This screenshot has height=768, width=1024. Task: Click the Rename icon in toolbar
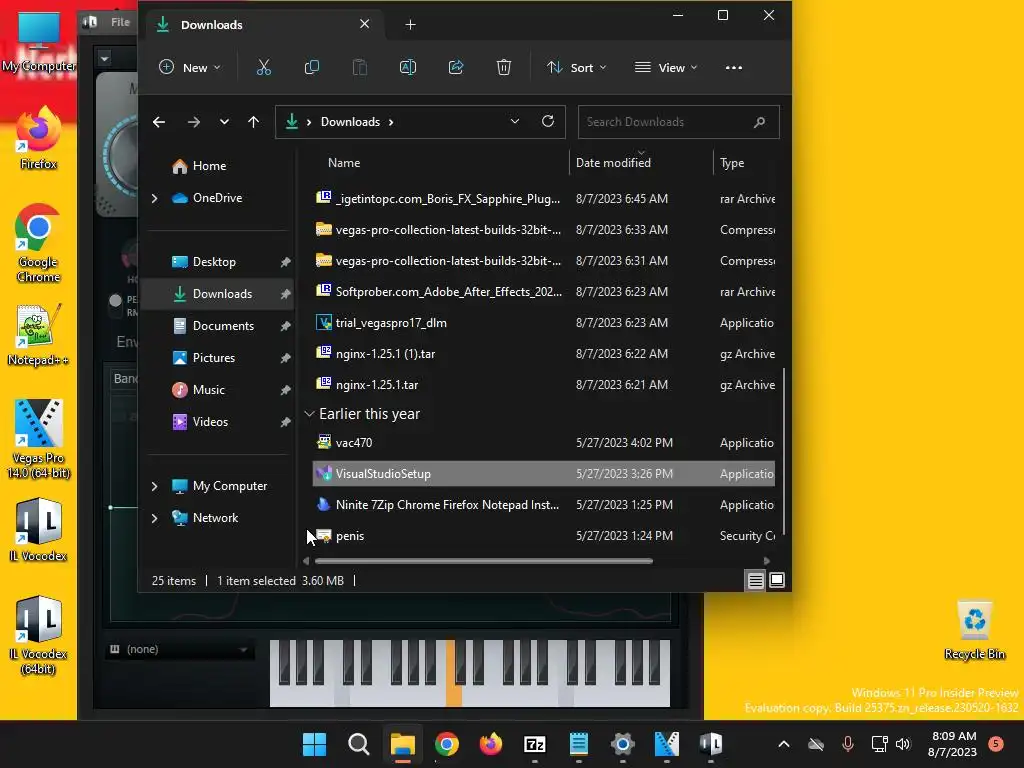(408, 67)
